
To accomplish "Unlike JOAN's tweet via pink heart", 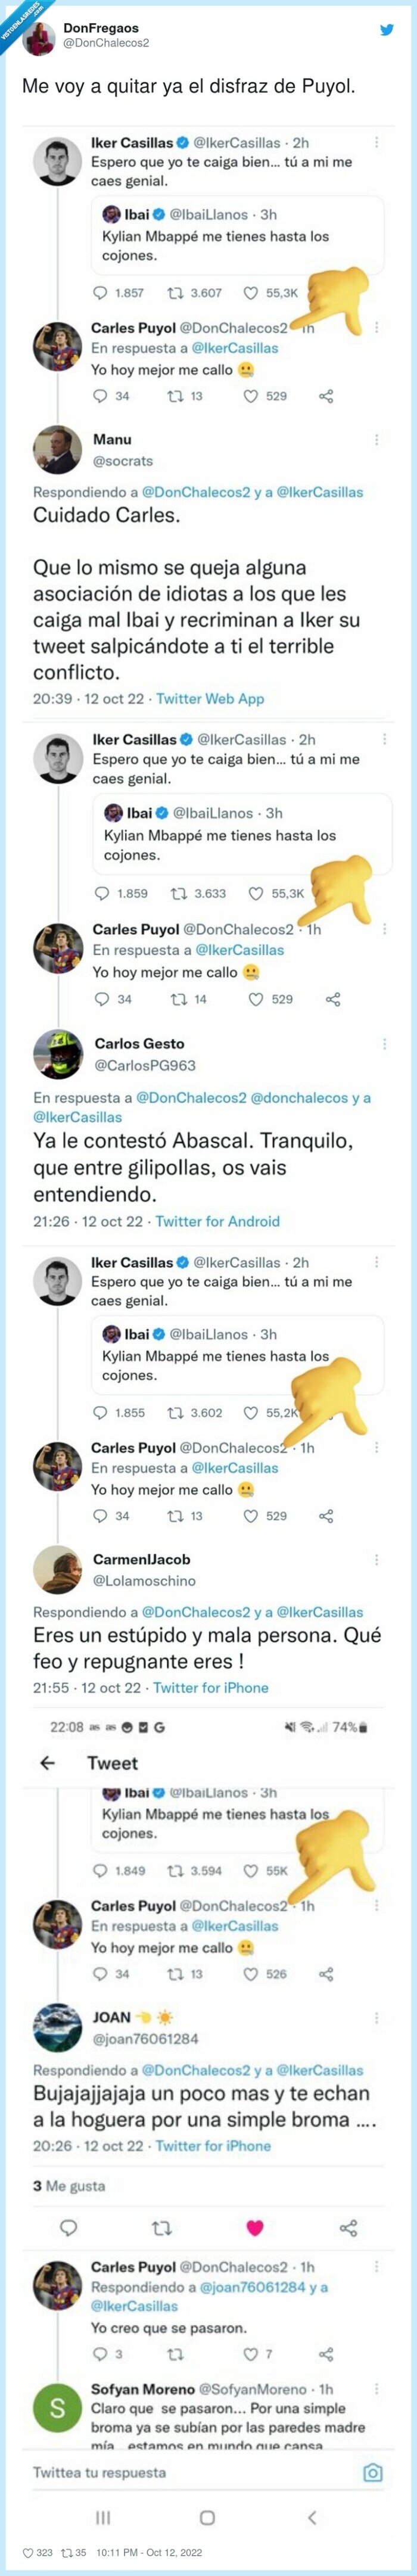I will (x=255, y=2227).
